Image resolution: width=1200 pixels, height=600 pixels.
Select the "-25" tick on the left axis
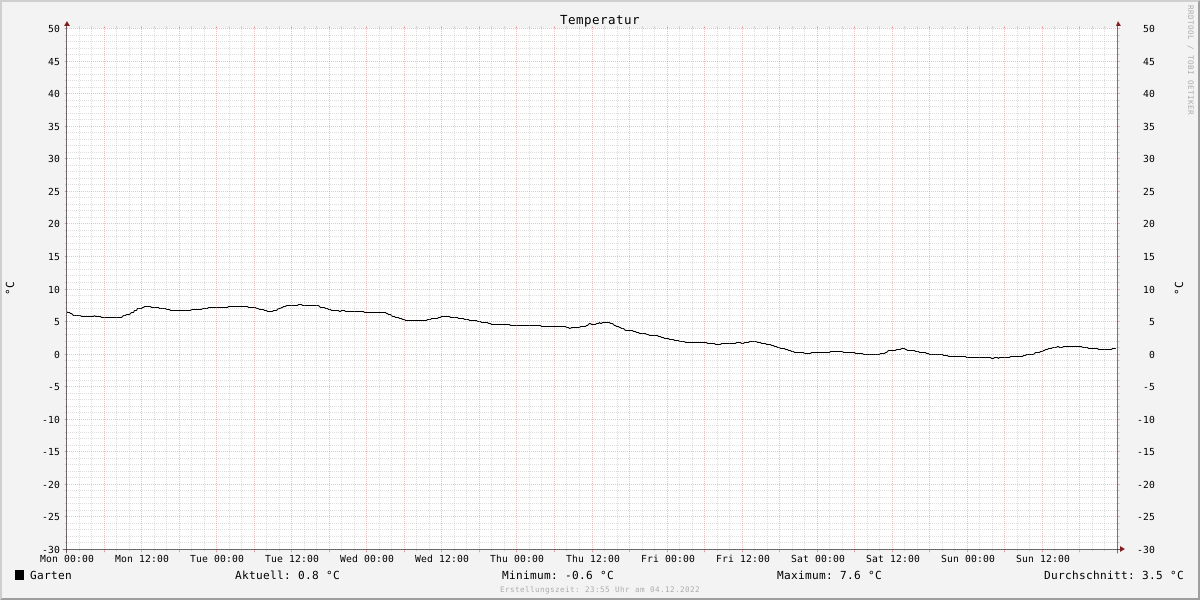coord(51,517)
